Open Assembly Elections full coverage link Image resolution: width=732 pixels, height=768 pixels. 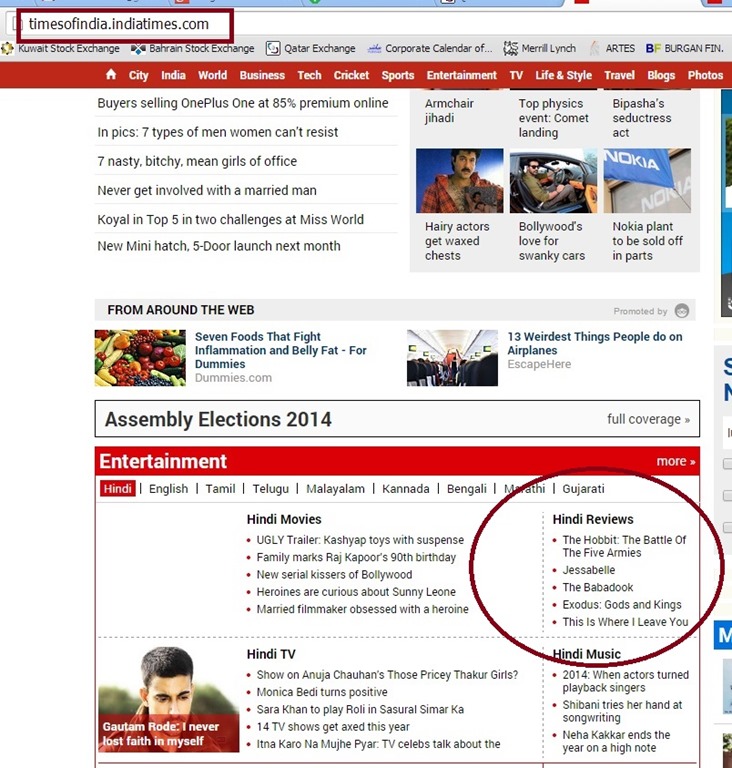click(648, 419)
